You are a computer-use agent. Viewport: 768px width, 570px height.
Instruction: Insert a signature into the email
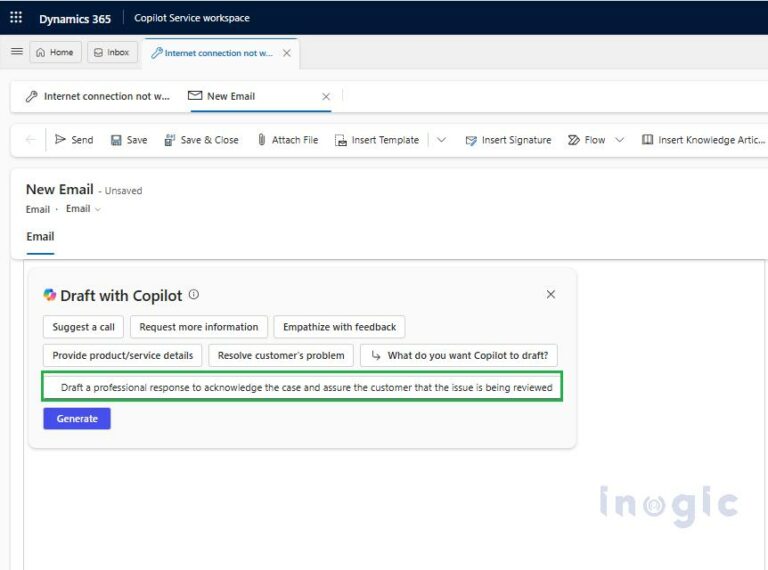(508, 140)
